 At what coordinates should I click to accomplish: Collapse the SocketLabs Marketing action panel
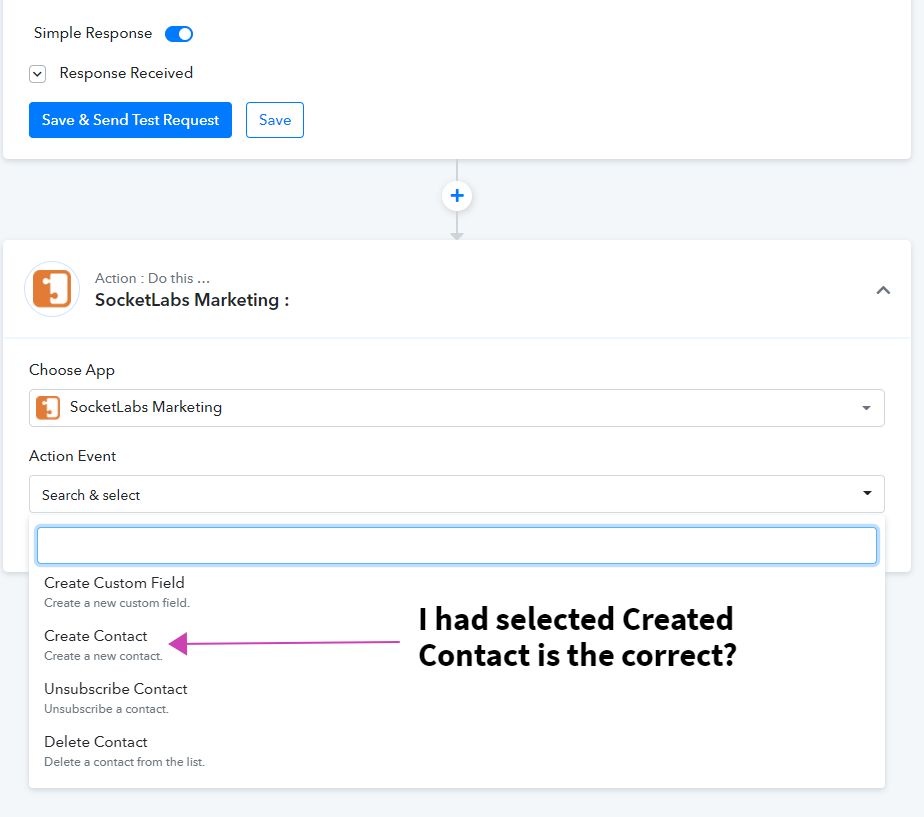point(883,290)
